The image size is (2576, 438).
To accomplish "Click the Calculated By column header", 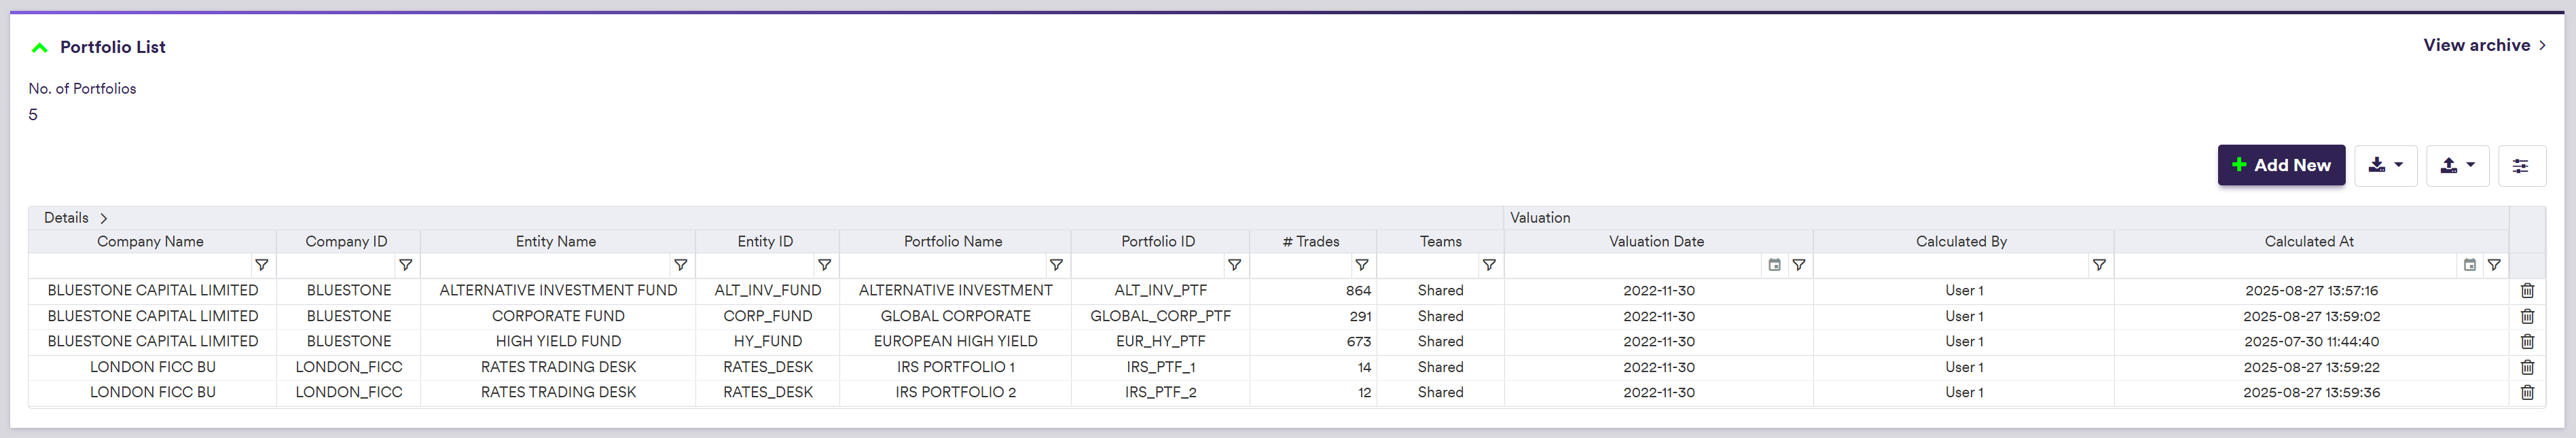I will (x=1960, y=241).
